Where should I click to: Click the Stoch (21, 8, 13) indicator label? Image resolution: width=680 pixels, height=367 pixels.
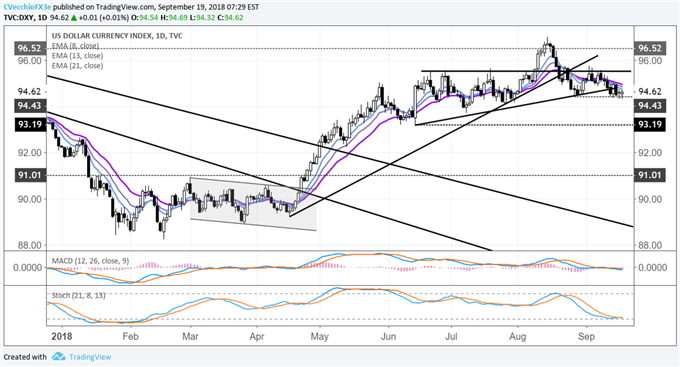(78, 295)
